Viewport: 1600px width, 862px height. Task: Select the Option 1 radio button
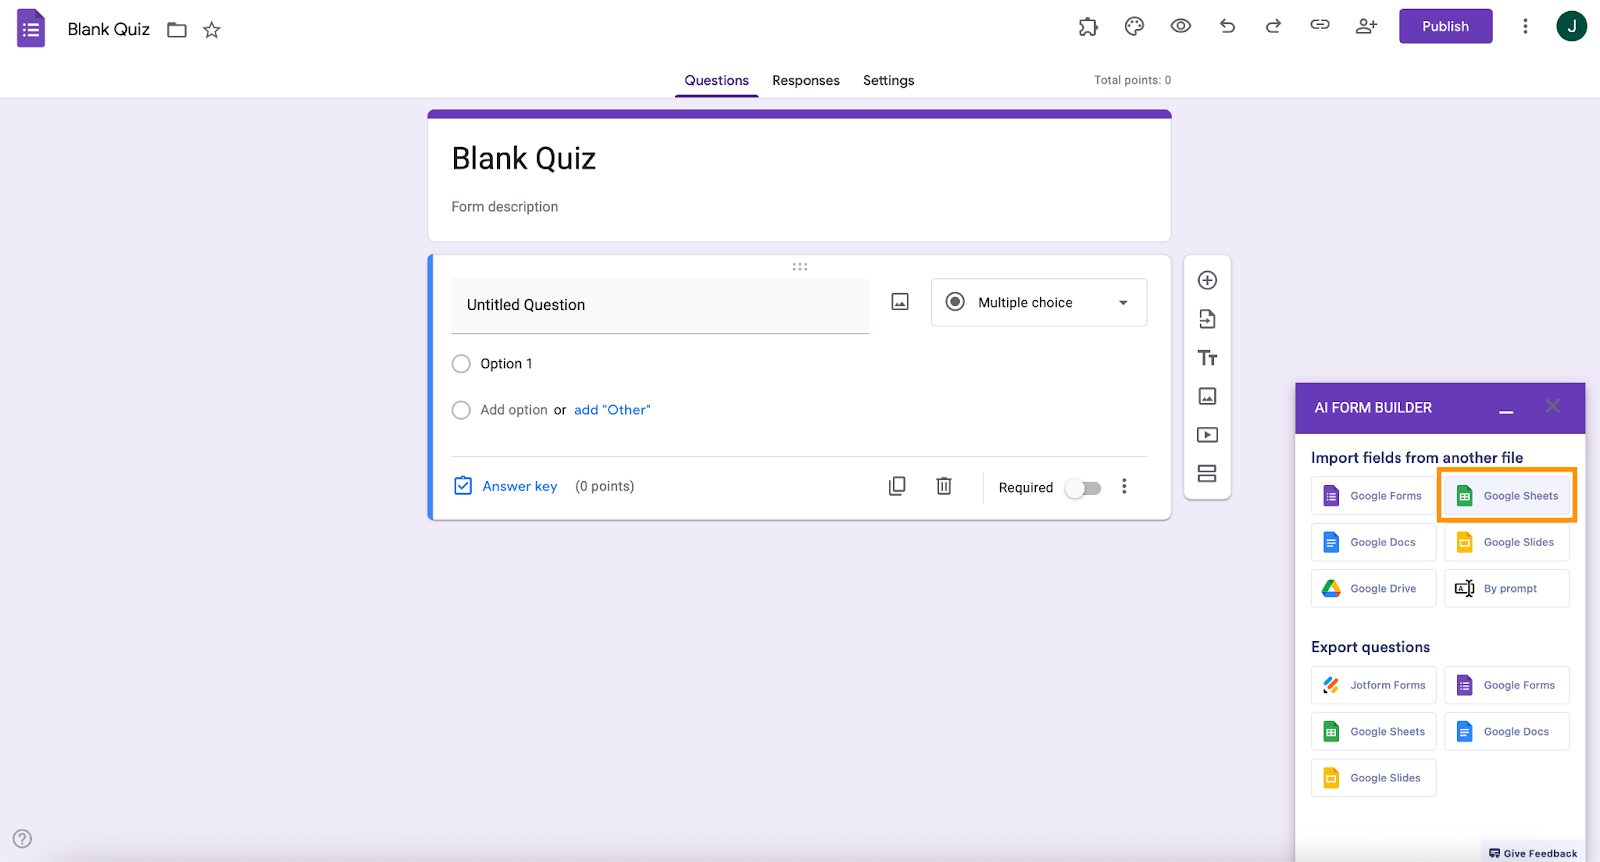pyautogui.click(x=461, y=364)
